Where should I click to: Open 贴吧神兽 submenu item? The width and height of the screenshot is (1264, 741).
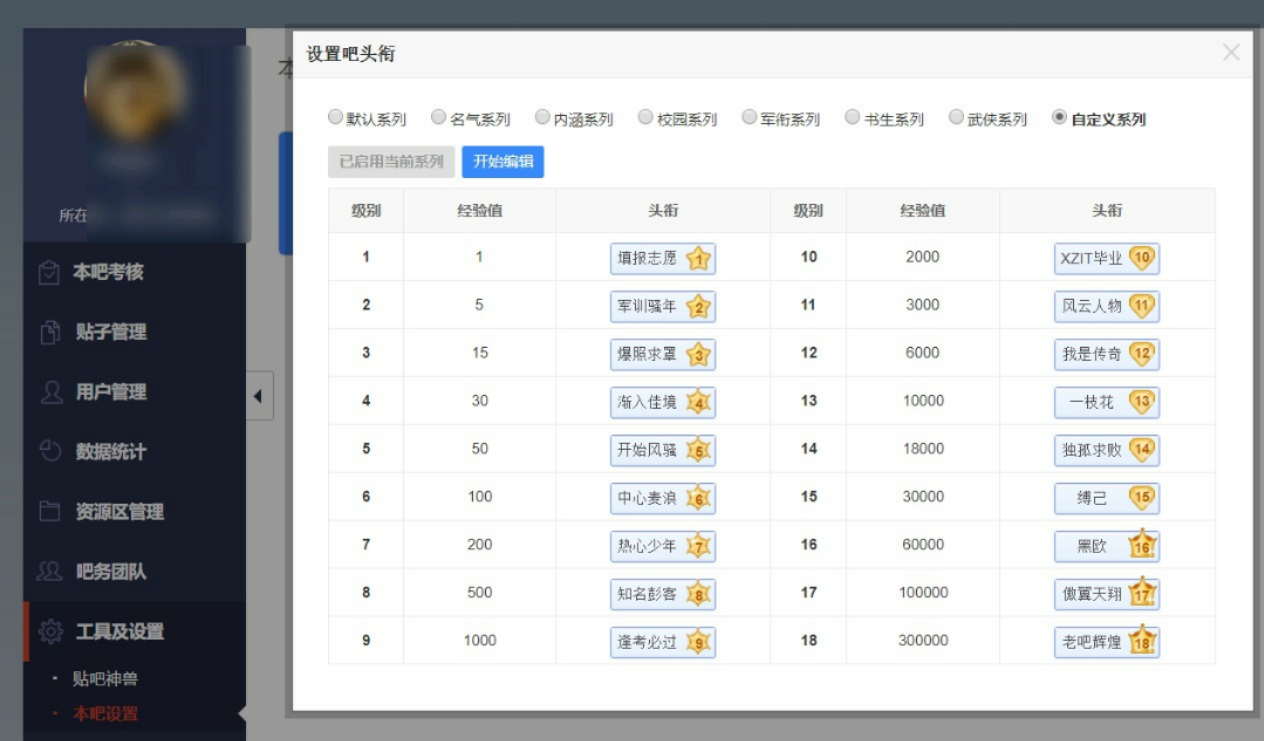[x=105, y=680]
